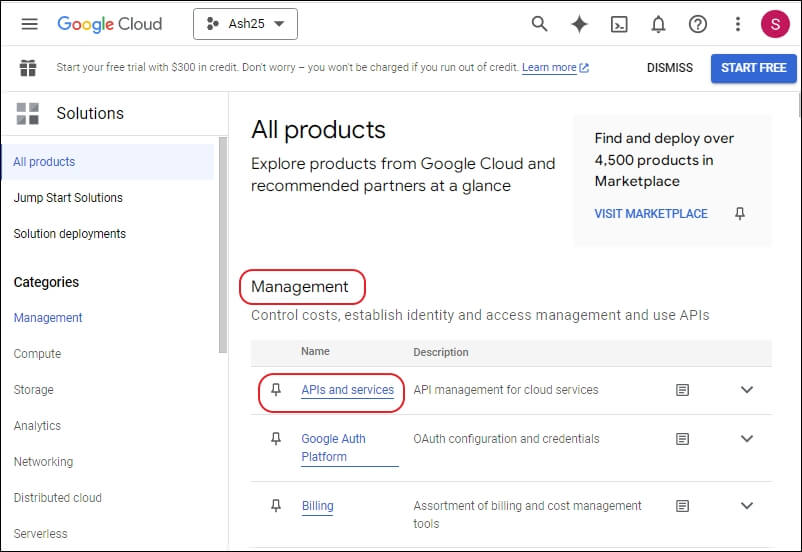The width and height of the screenshot is (802, 552).
Task: Jump to Analytics category
Action: point(37,426)
